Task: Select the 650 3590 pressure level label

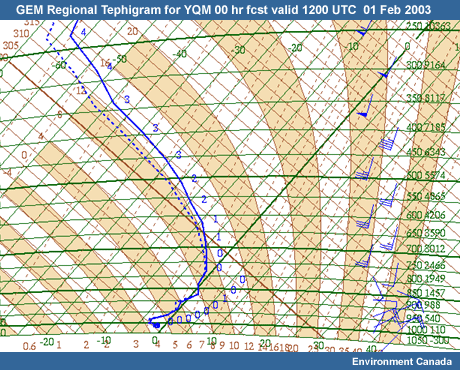Action: pos(426,232)
